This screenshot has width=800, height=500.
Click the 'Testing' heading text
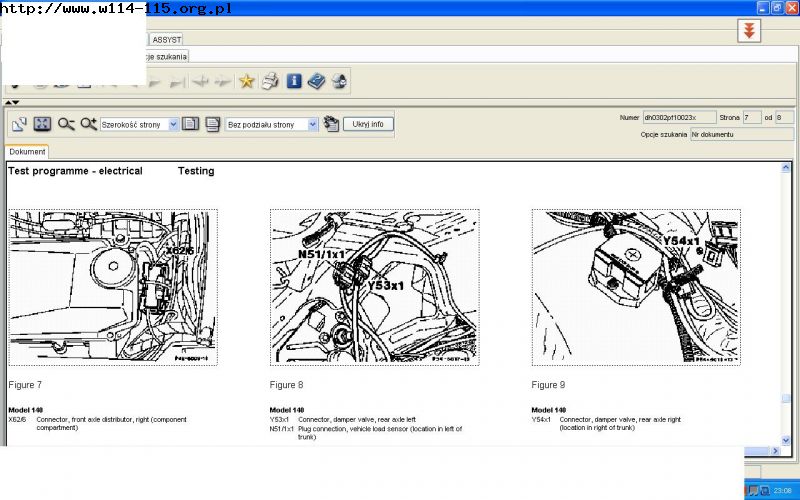(196, 171)
